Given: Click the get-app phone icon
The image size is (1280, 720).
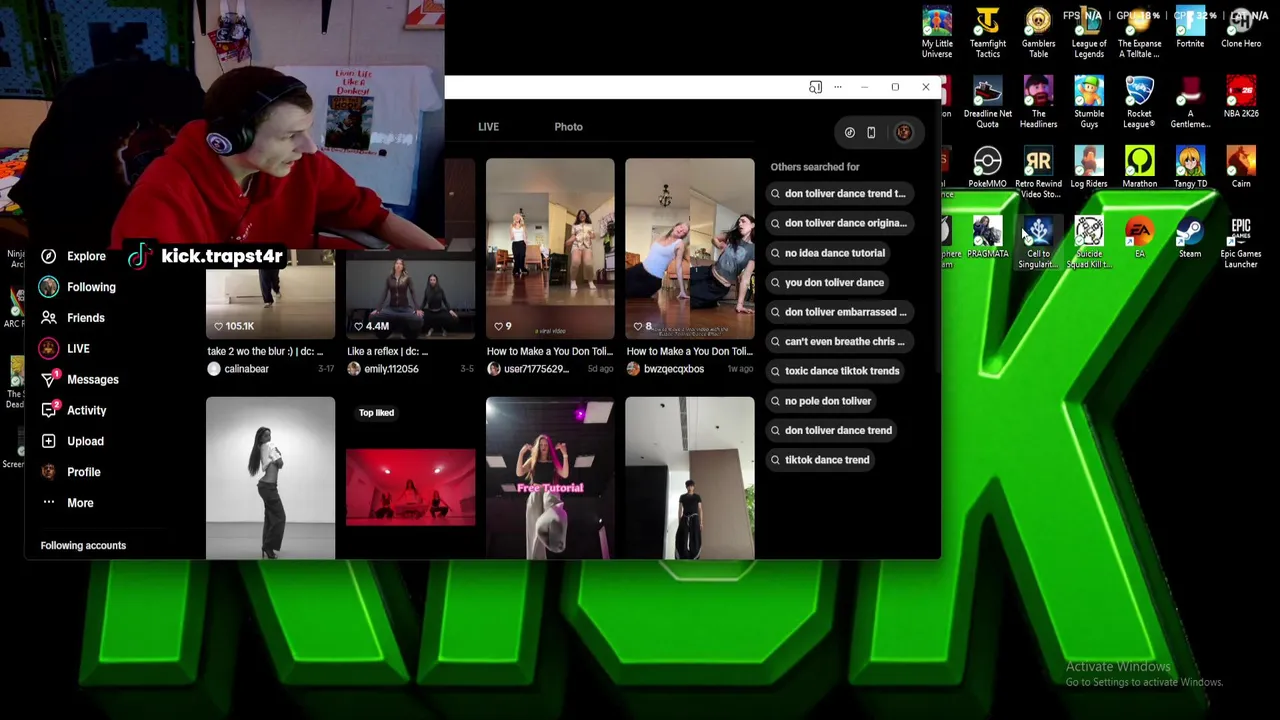Looking at the screenshot, I should coord(871,132).
